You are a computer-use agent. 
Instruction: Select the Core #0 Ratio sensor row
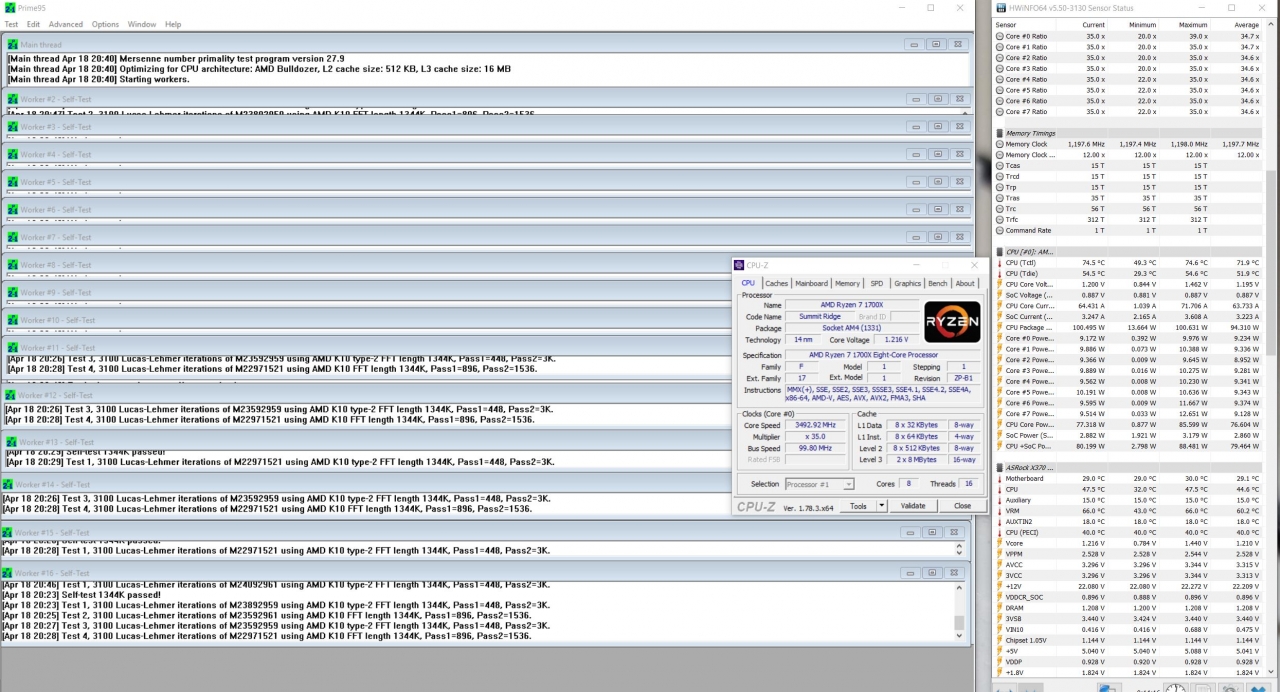pos(1127,36)
